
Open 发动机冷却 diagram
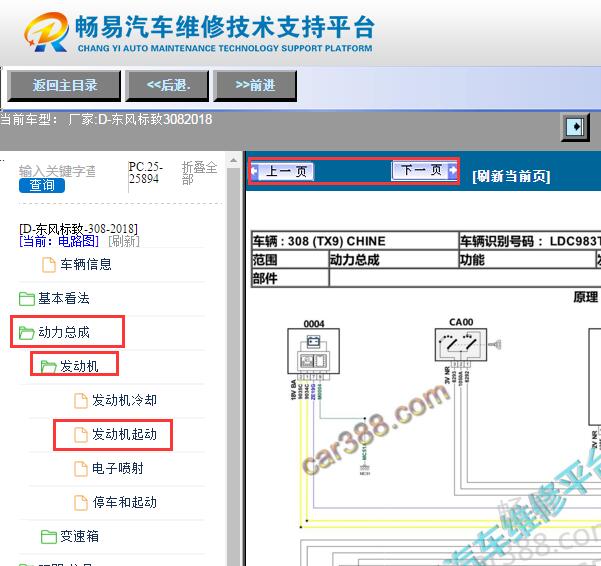124,400
